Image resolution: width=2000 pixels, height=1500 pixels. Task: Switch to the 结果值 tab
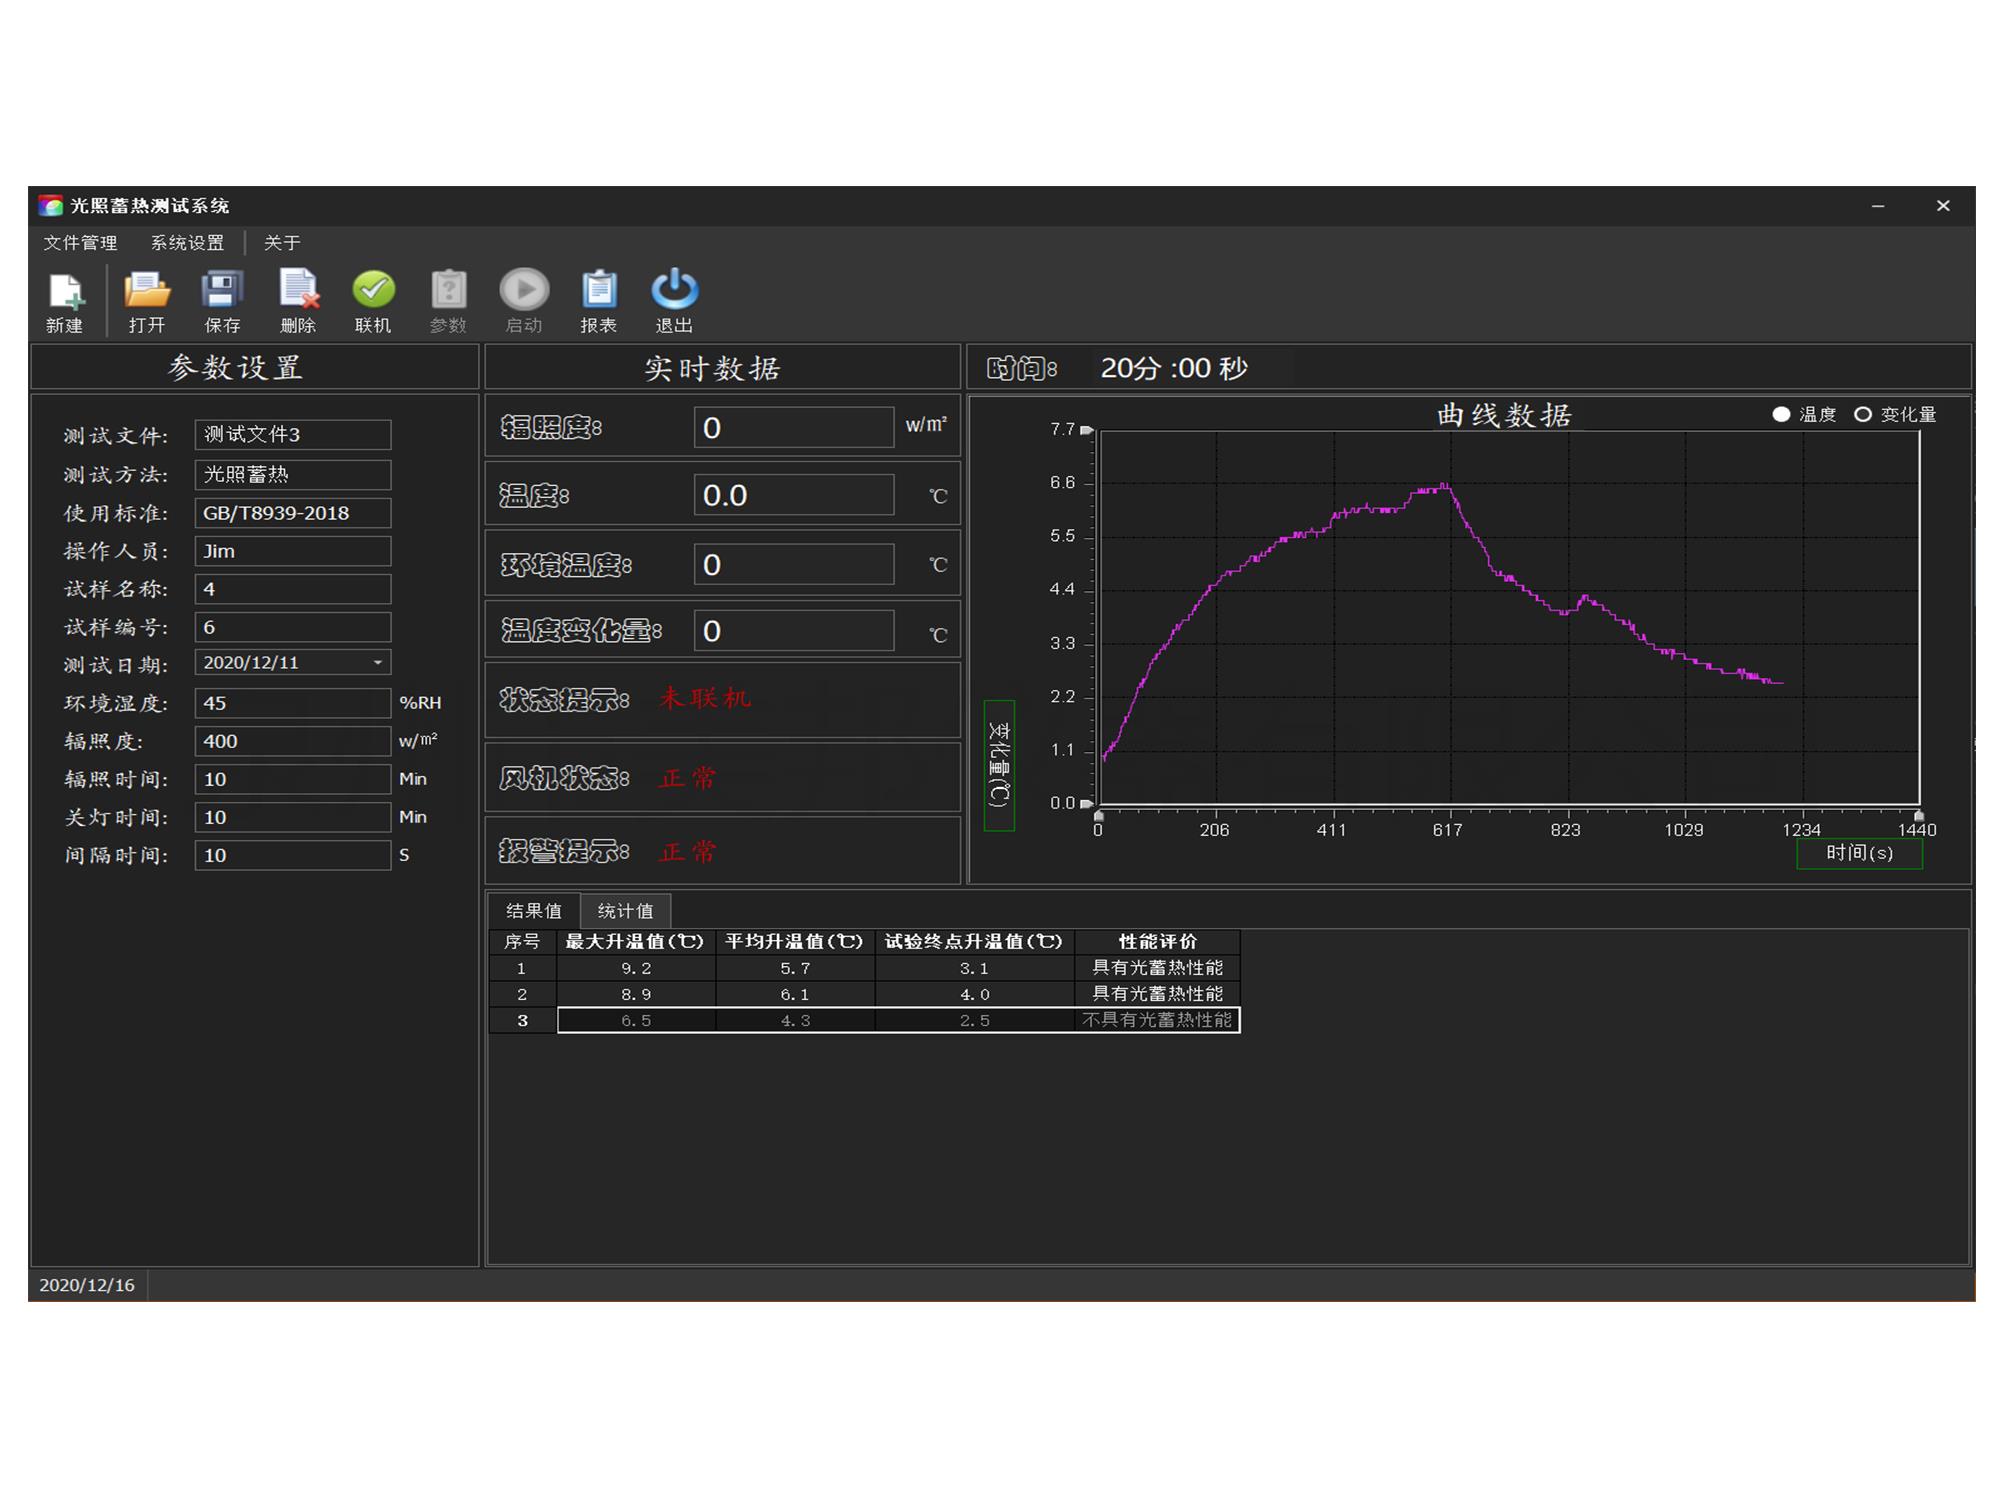534,911
